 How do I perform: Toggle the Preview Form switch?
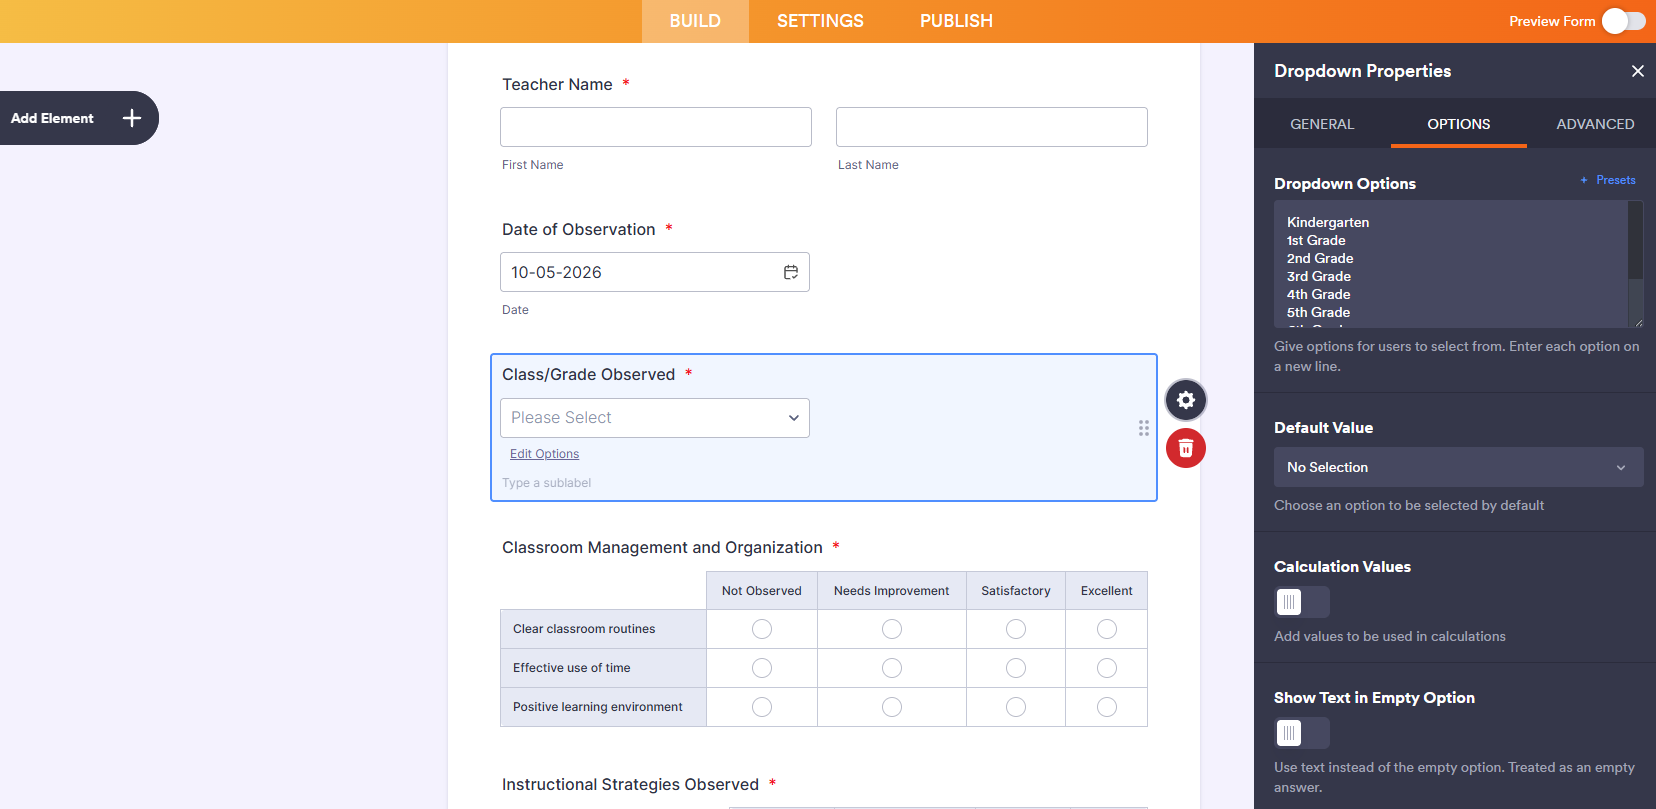[x=1623, y=21]
